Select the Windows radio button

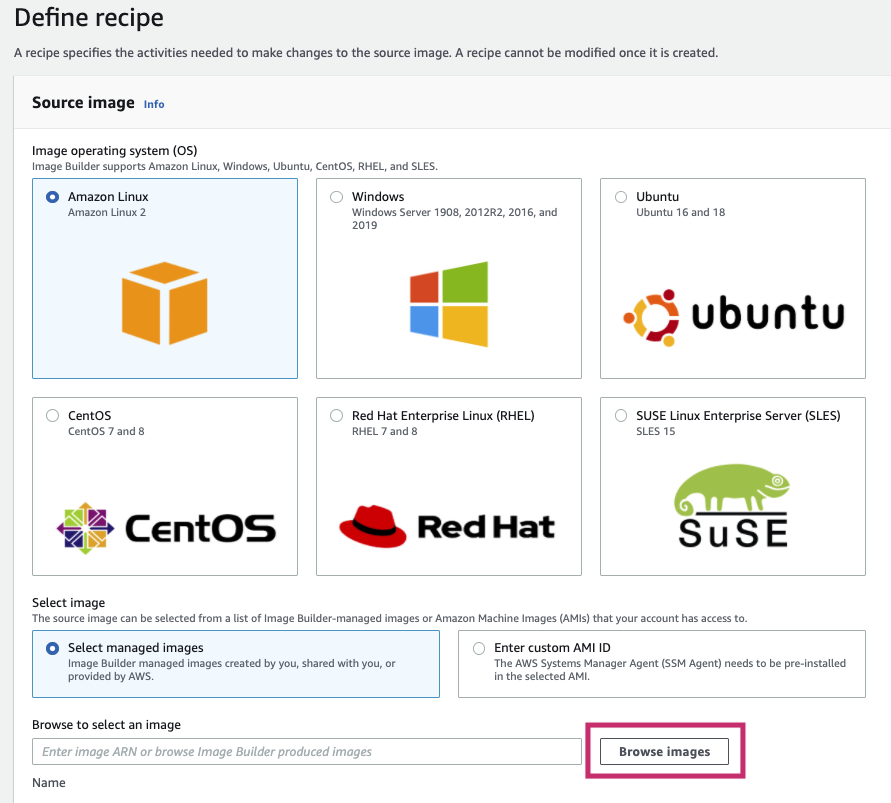(x=336, y=197)
